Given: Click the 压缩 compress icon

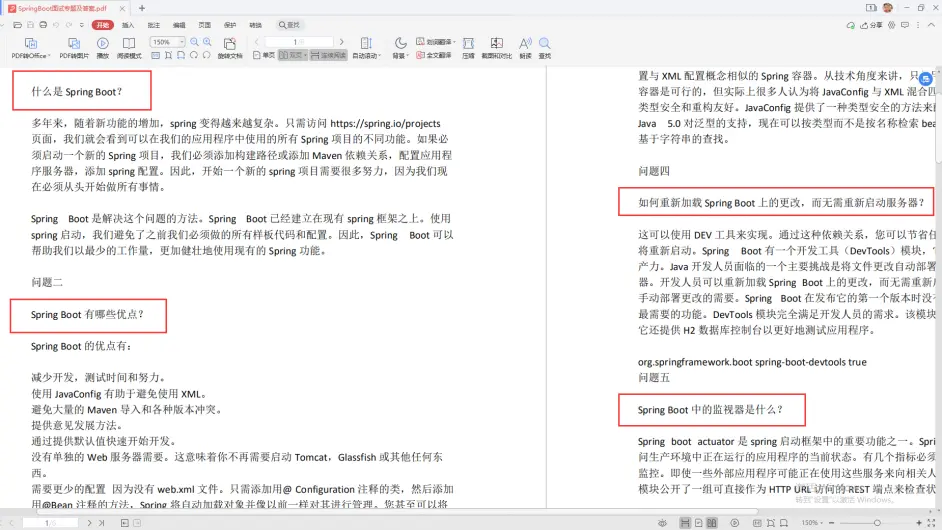Looking at the screenshot, I should [468, 43].
